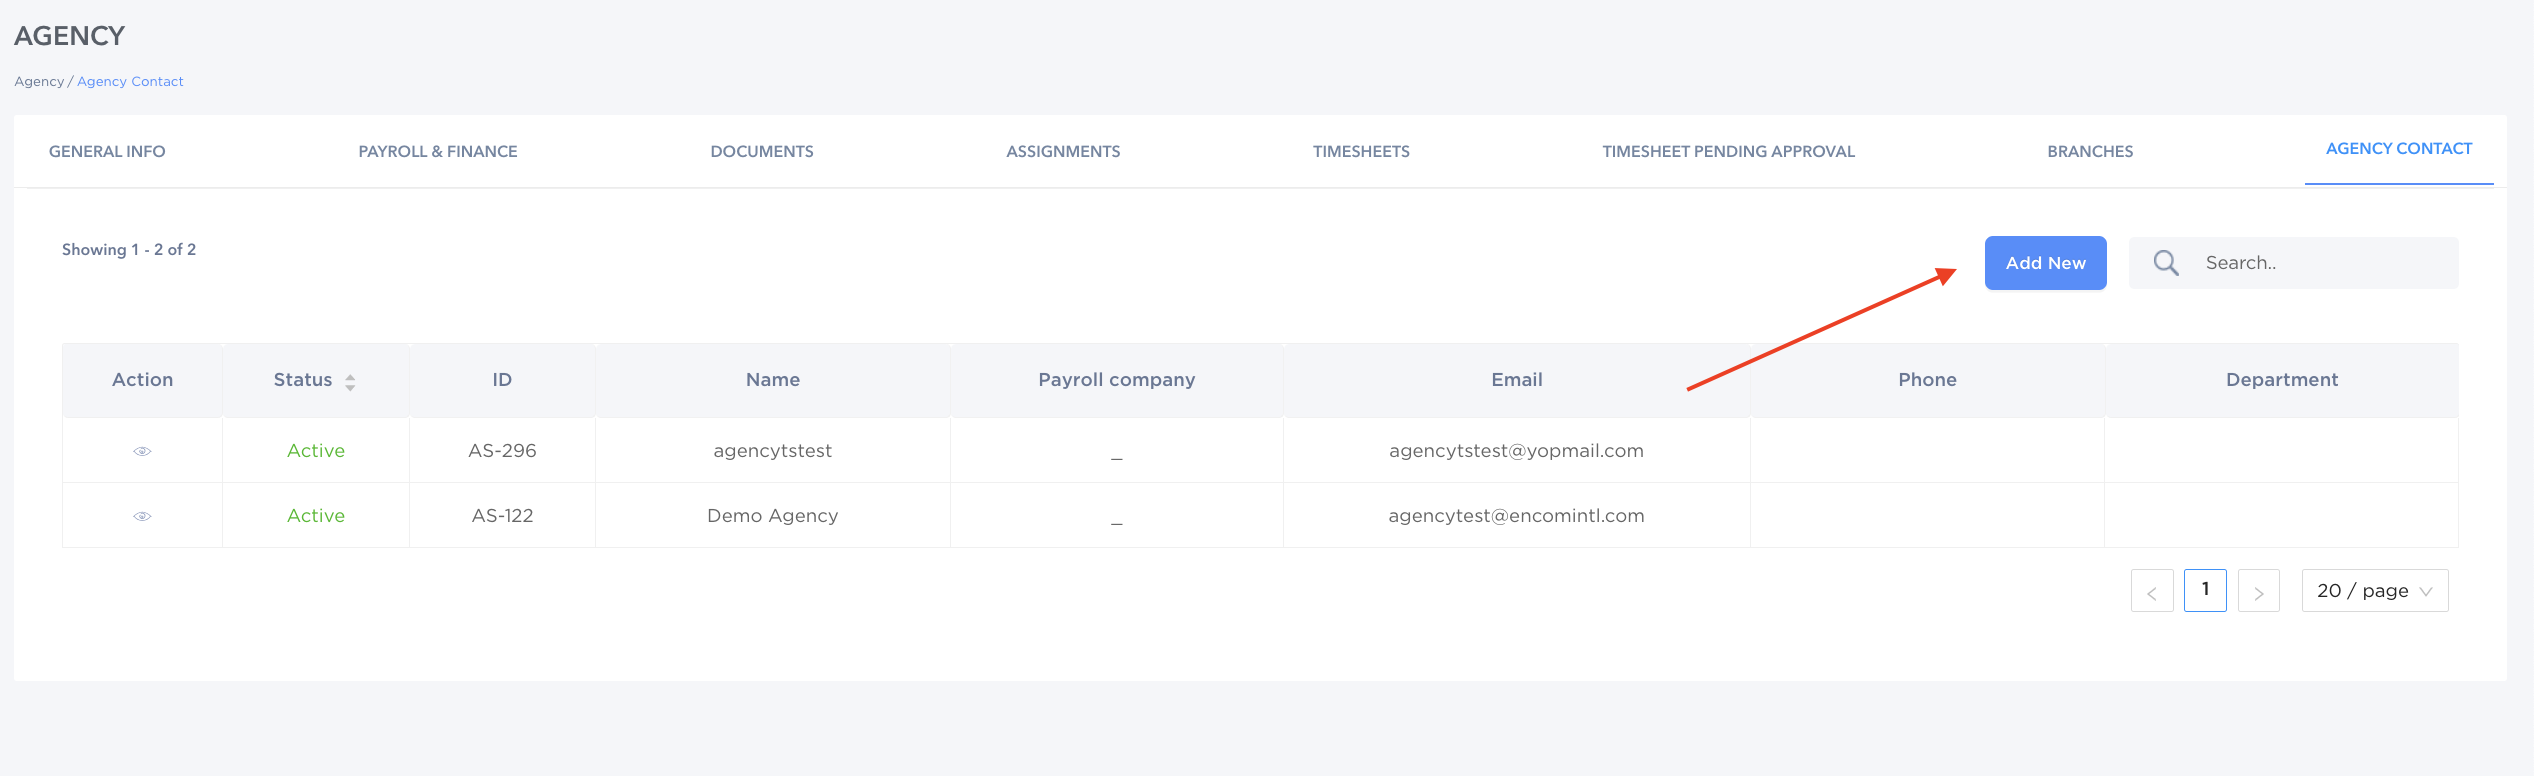Sort table by Status column arrows
This screenshot has height=776, width=2534.
pyautogui.click(x=350, y=382)
